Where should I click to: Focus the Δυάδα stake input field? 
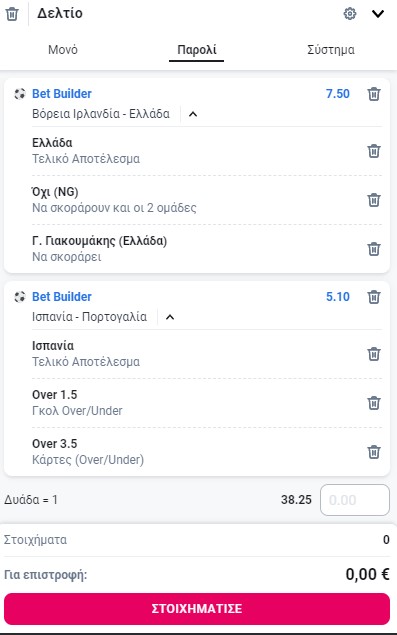coord(355,500)
